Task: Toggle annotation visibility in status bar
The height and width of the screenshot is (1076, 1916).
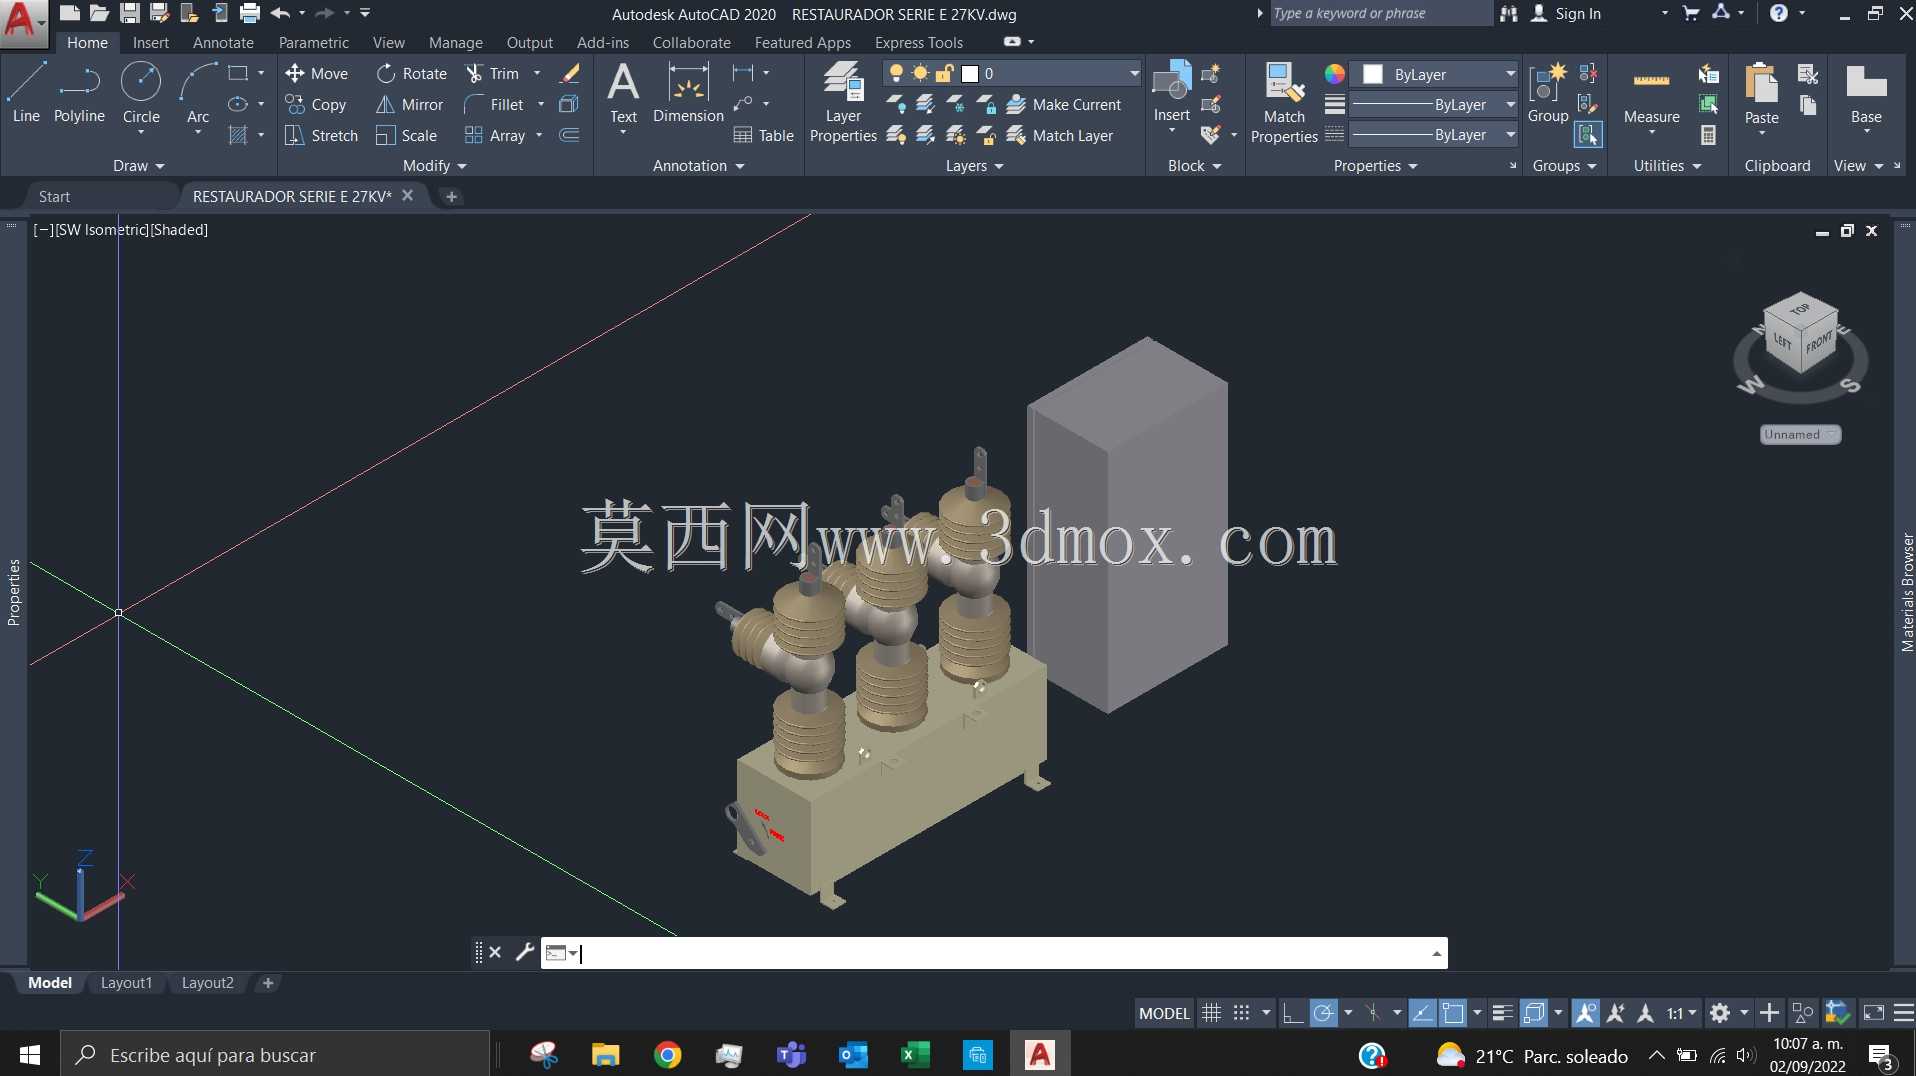Action: [x=1585, y=1013]
